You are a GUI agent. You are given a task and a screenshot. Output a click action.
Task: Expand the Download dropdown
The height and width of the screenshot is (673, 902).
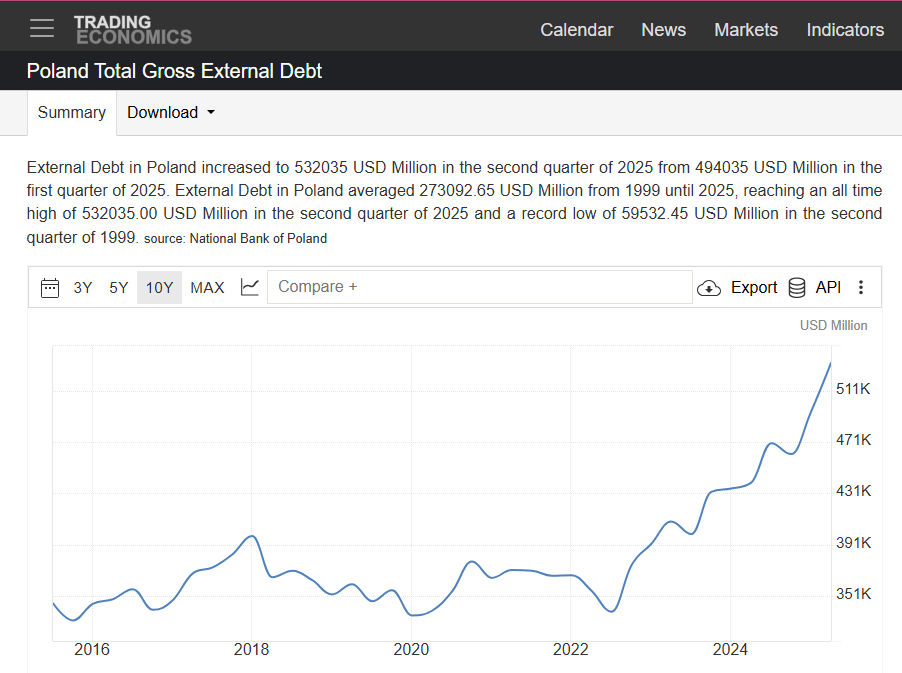[171, 113]
